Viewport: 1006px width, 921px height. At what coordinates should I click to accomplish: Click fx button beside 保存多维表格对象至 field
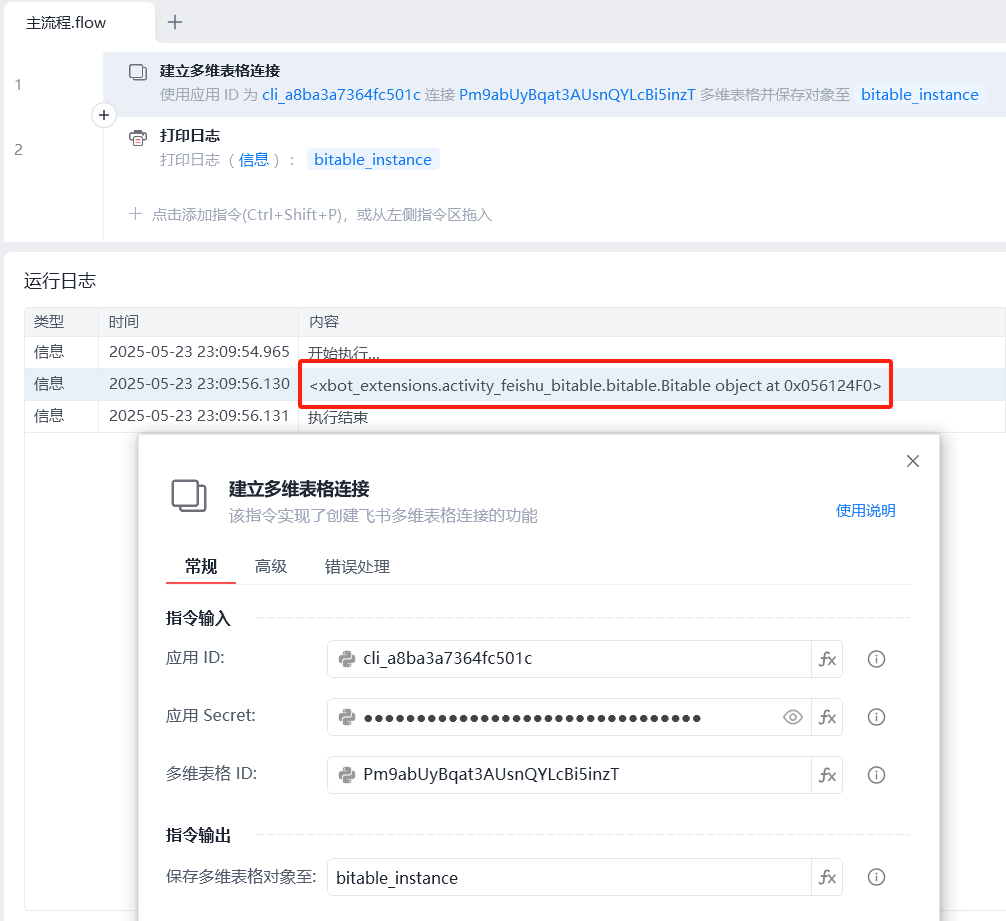point(827,877)
